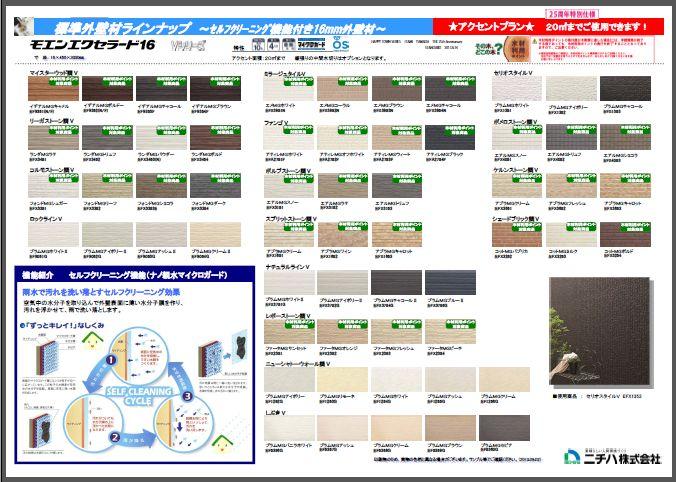Click the round wood-grain point badge
This screenshot has width=676, height=482.
click(x=519, y=47)
